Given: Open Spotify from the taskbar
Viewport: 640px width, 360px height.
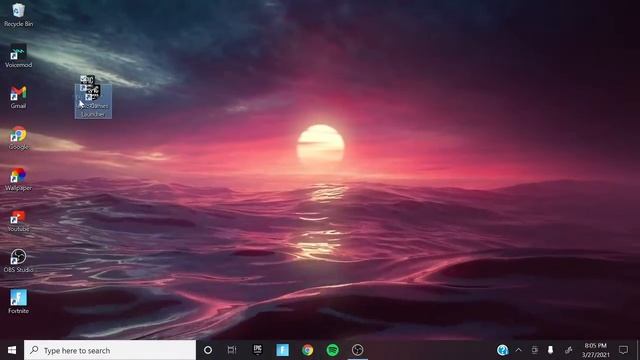Looking at the screenshot, I should [x=332, y=350].
